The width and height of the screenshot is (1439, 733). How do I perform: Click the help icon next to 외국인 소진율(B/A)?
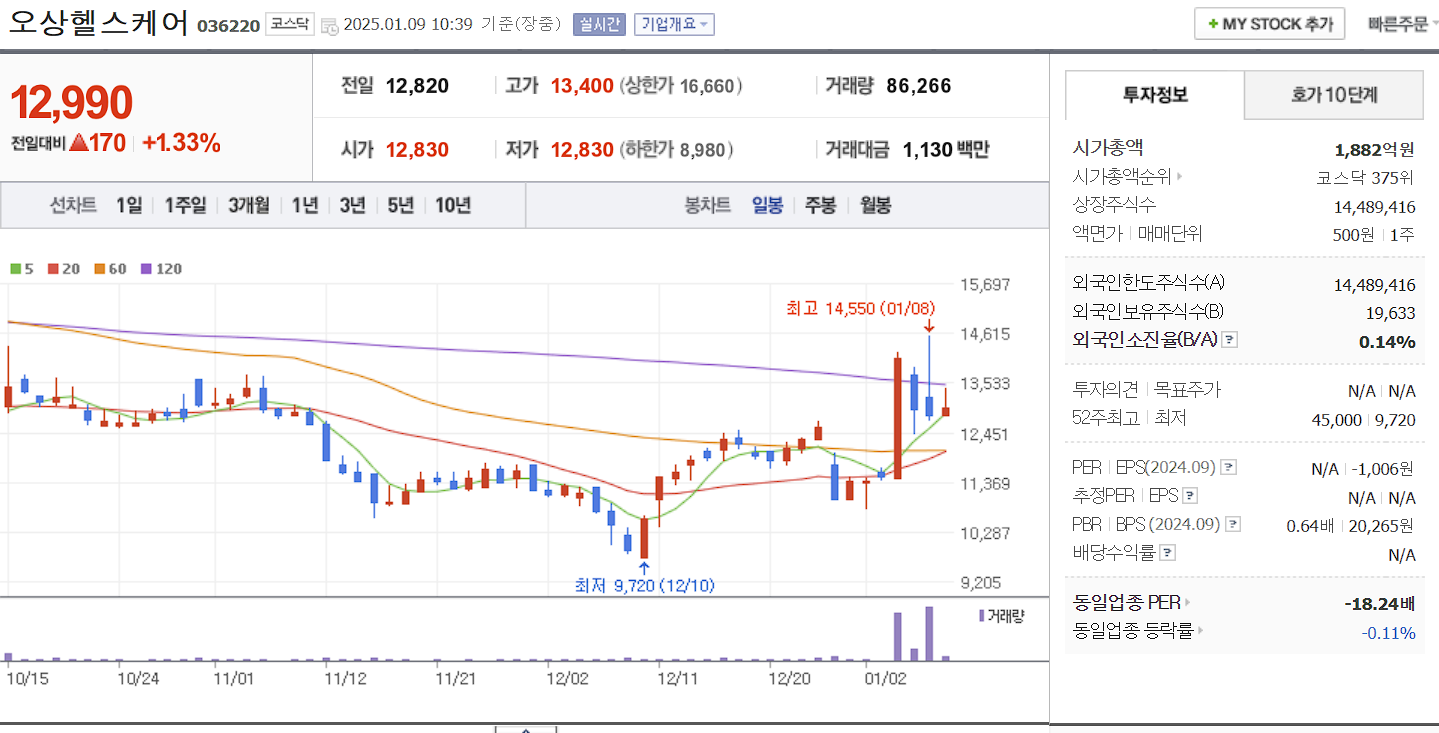(x=1229, y=341)
